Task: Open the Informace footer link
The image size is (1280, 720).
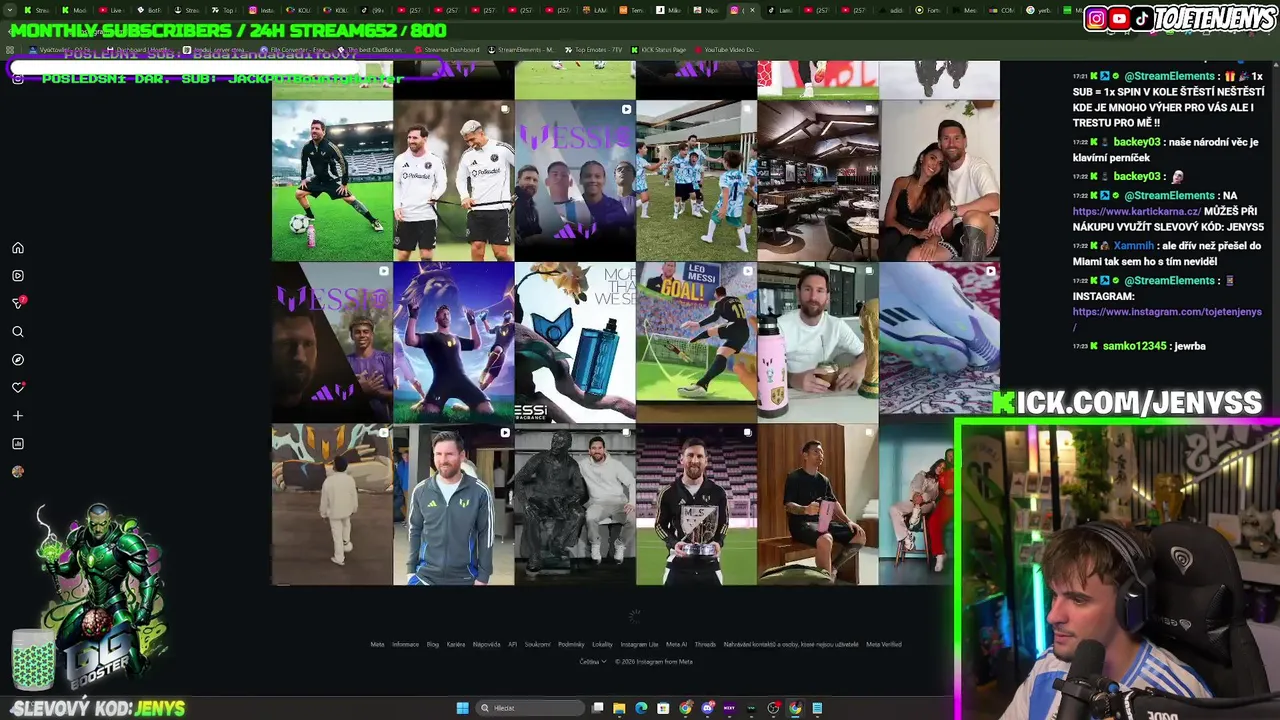Action: click(x=405, y=644)
